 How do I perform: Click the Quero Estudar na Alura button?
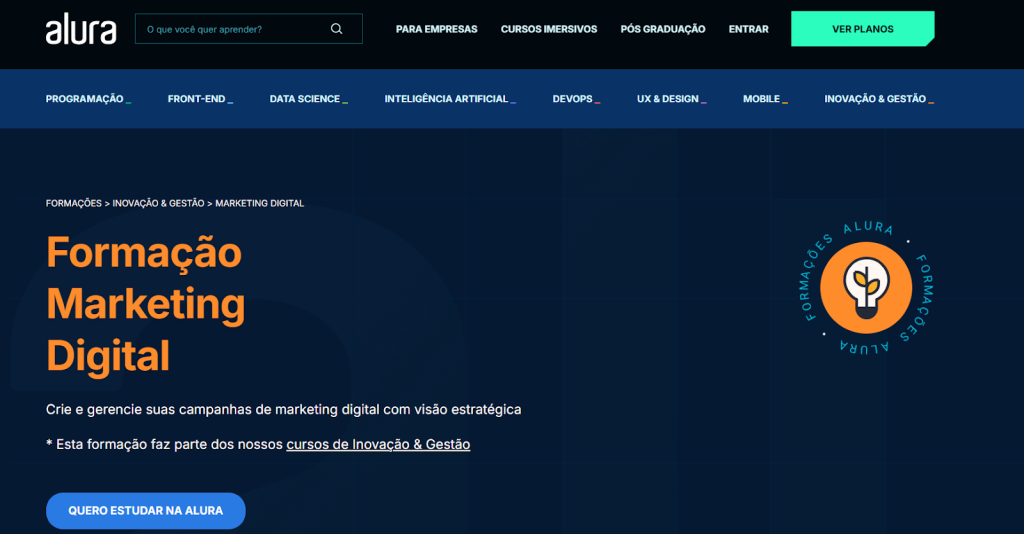[146, 510]
